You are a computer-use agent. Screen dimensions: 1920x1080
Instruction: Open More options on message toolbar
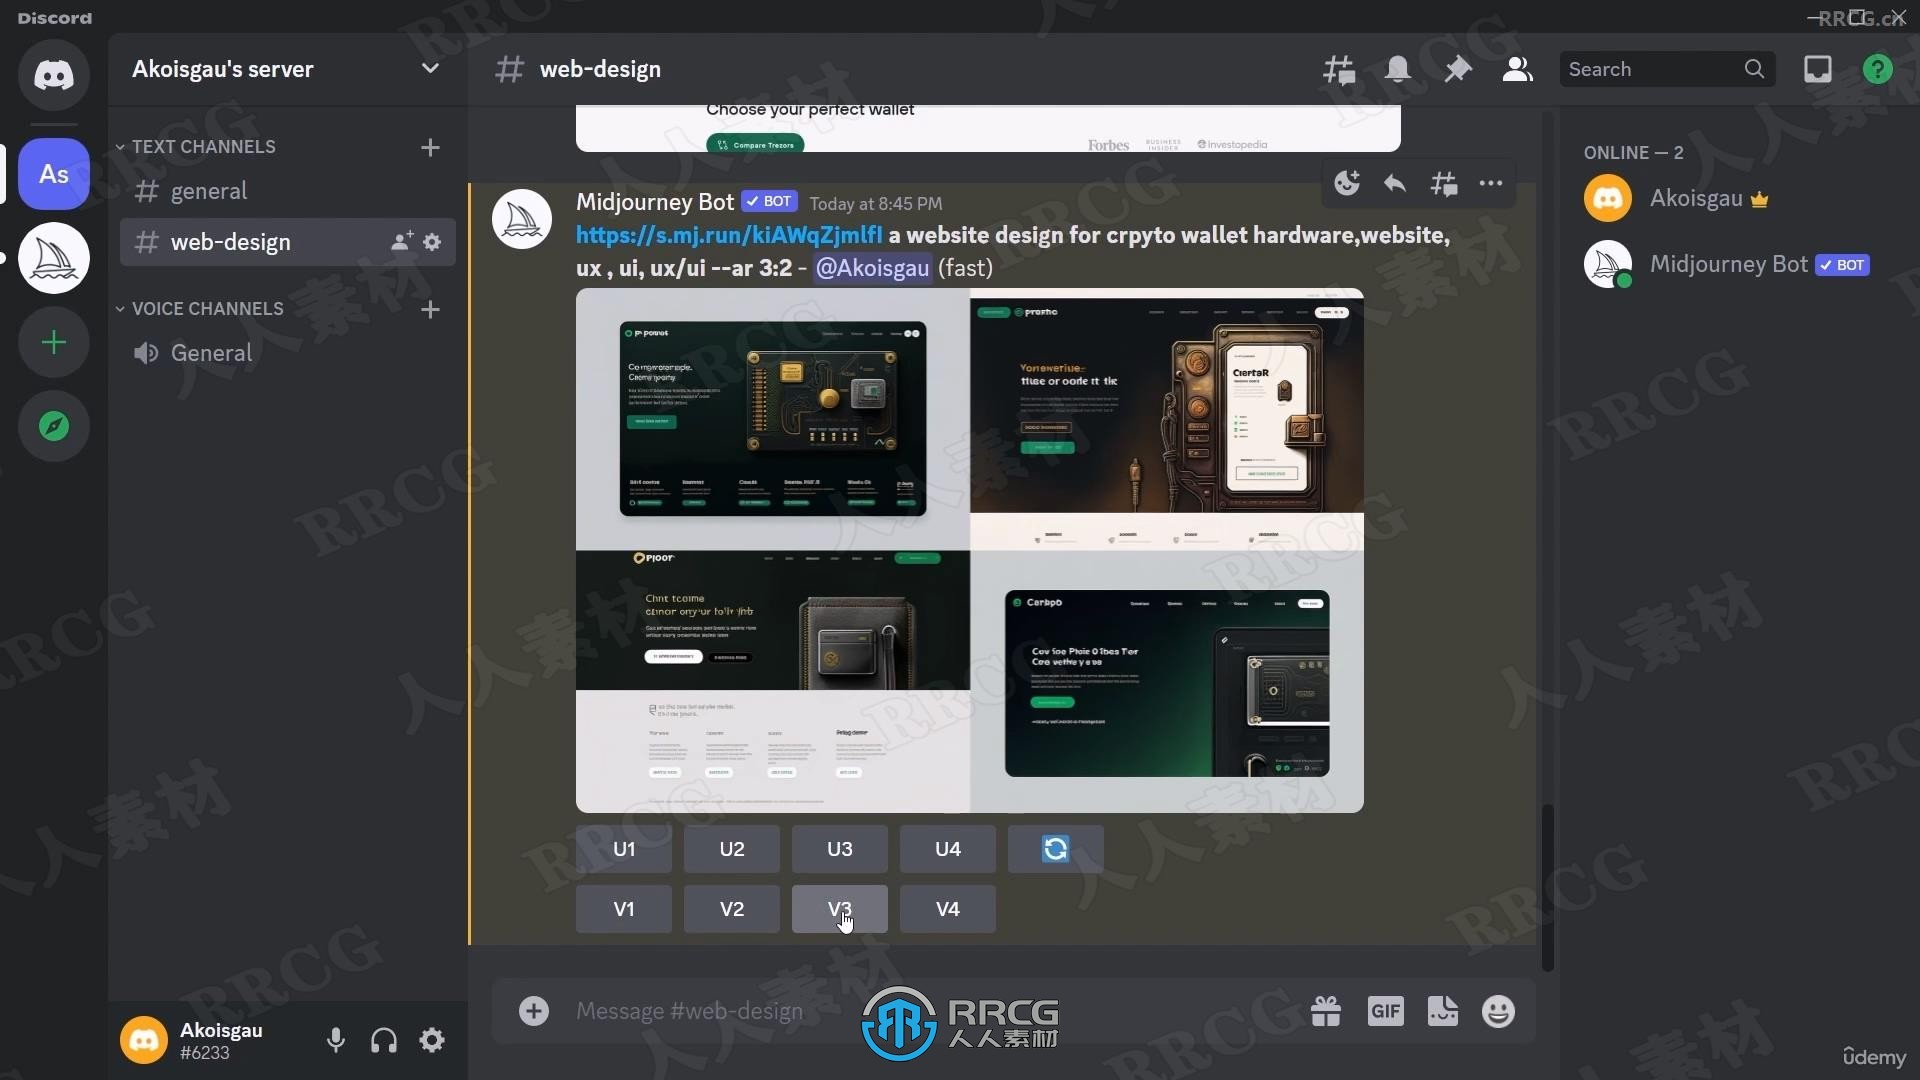click(1491, 183)
